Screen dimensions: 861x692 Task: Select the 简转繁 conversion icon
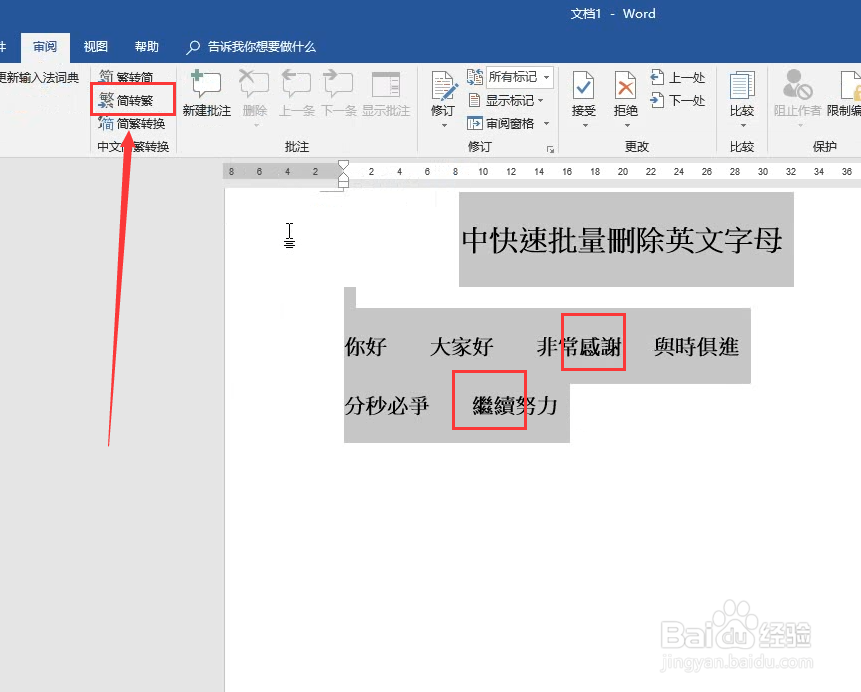pos(132,99)
